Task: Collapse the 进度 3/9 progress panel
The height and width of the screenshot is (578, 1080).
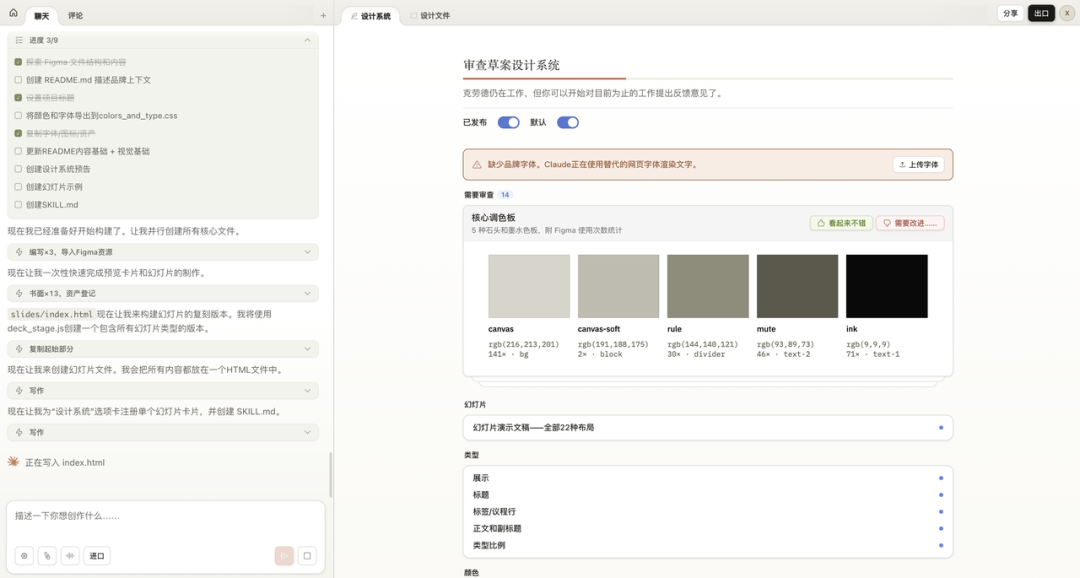Action: click(x=307, y=41)
